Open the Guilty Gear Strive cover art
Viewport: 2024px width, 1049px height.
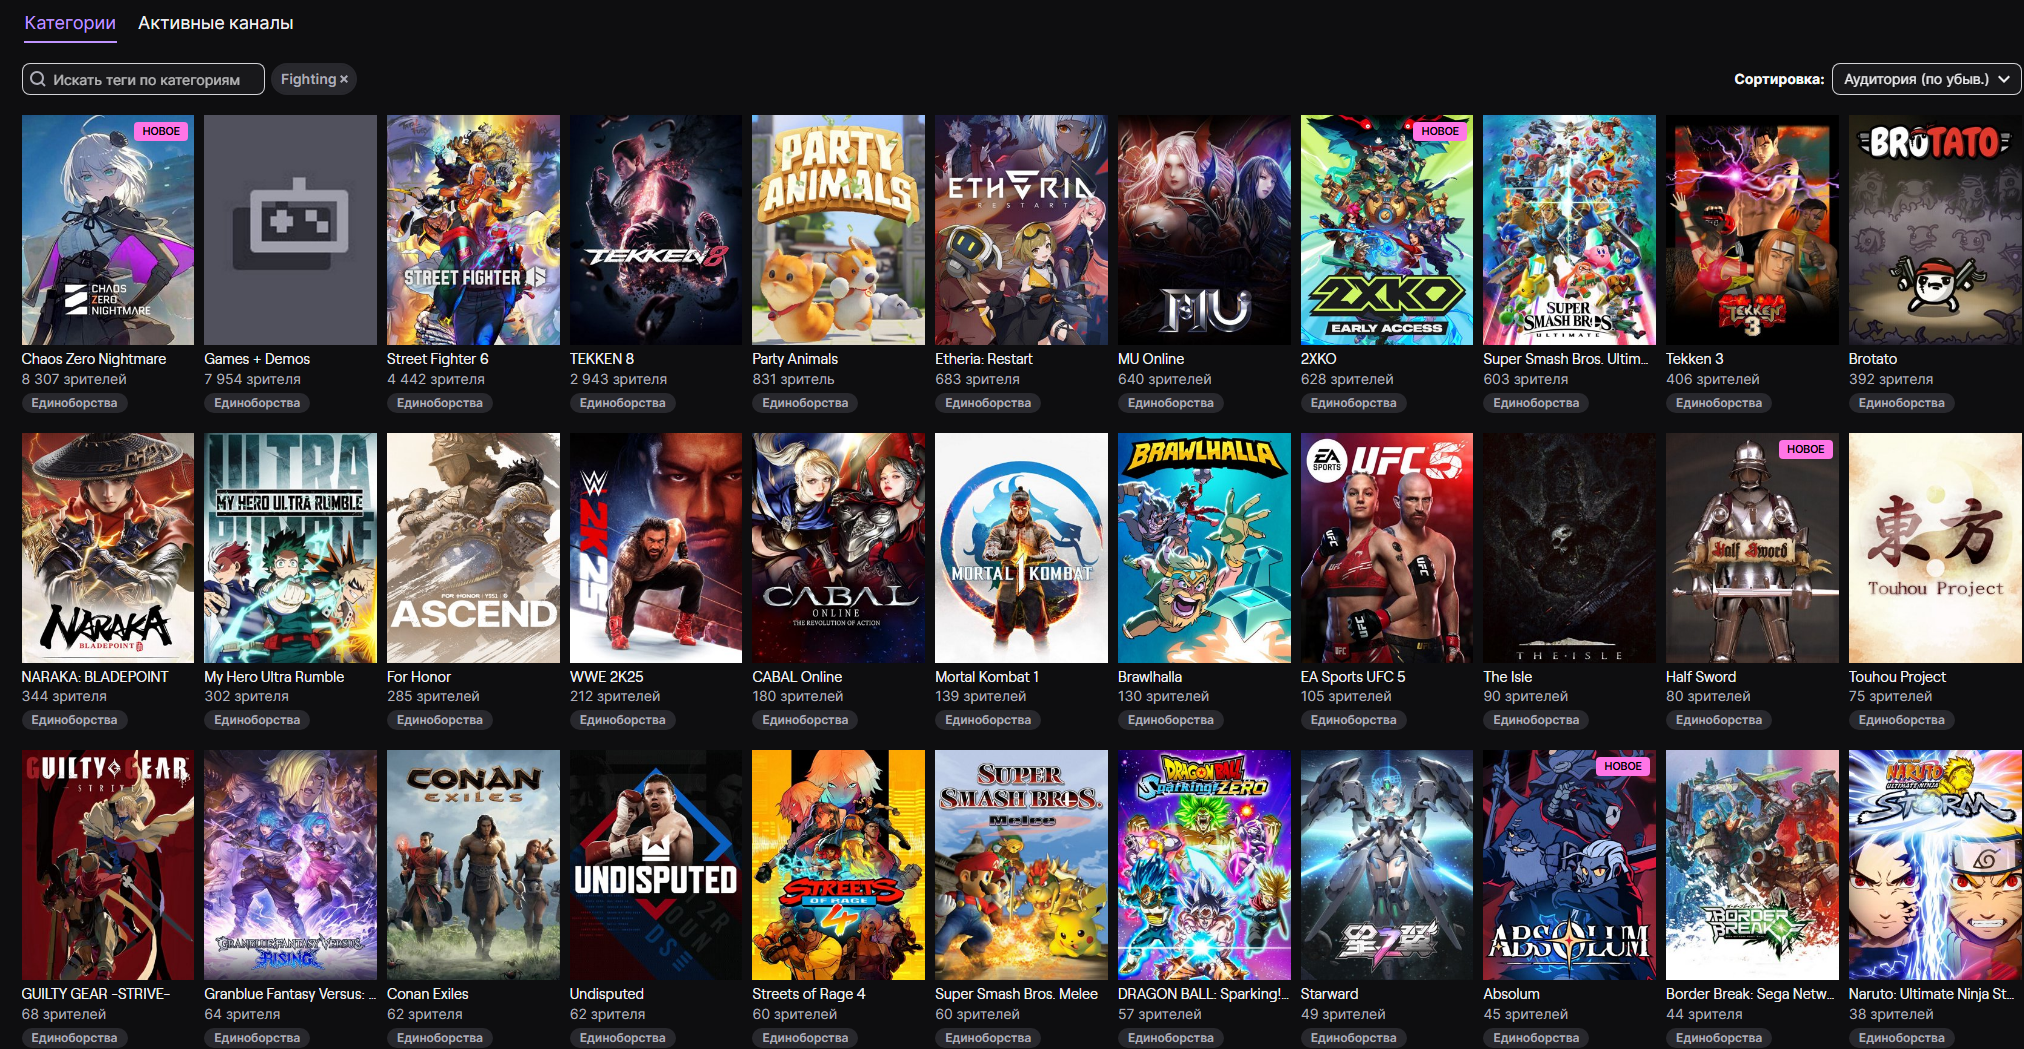click(x=108, y=865)
